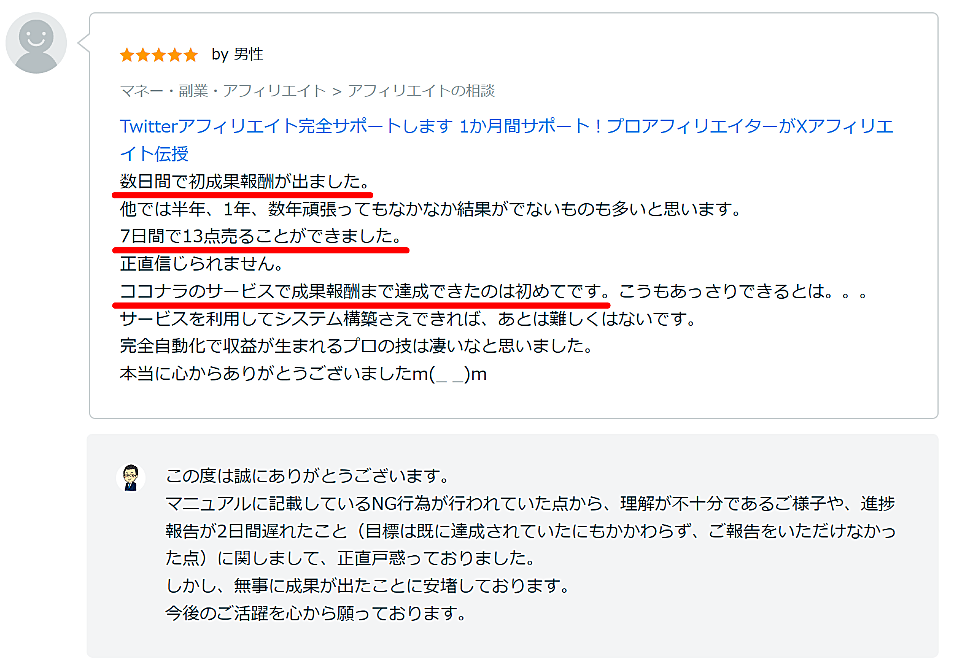Screen dimensions: 954x670
Task: Click the line 正直信じられません
Action: [201, 263]
